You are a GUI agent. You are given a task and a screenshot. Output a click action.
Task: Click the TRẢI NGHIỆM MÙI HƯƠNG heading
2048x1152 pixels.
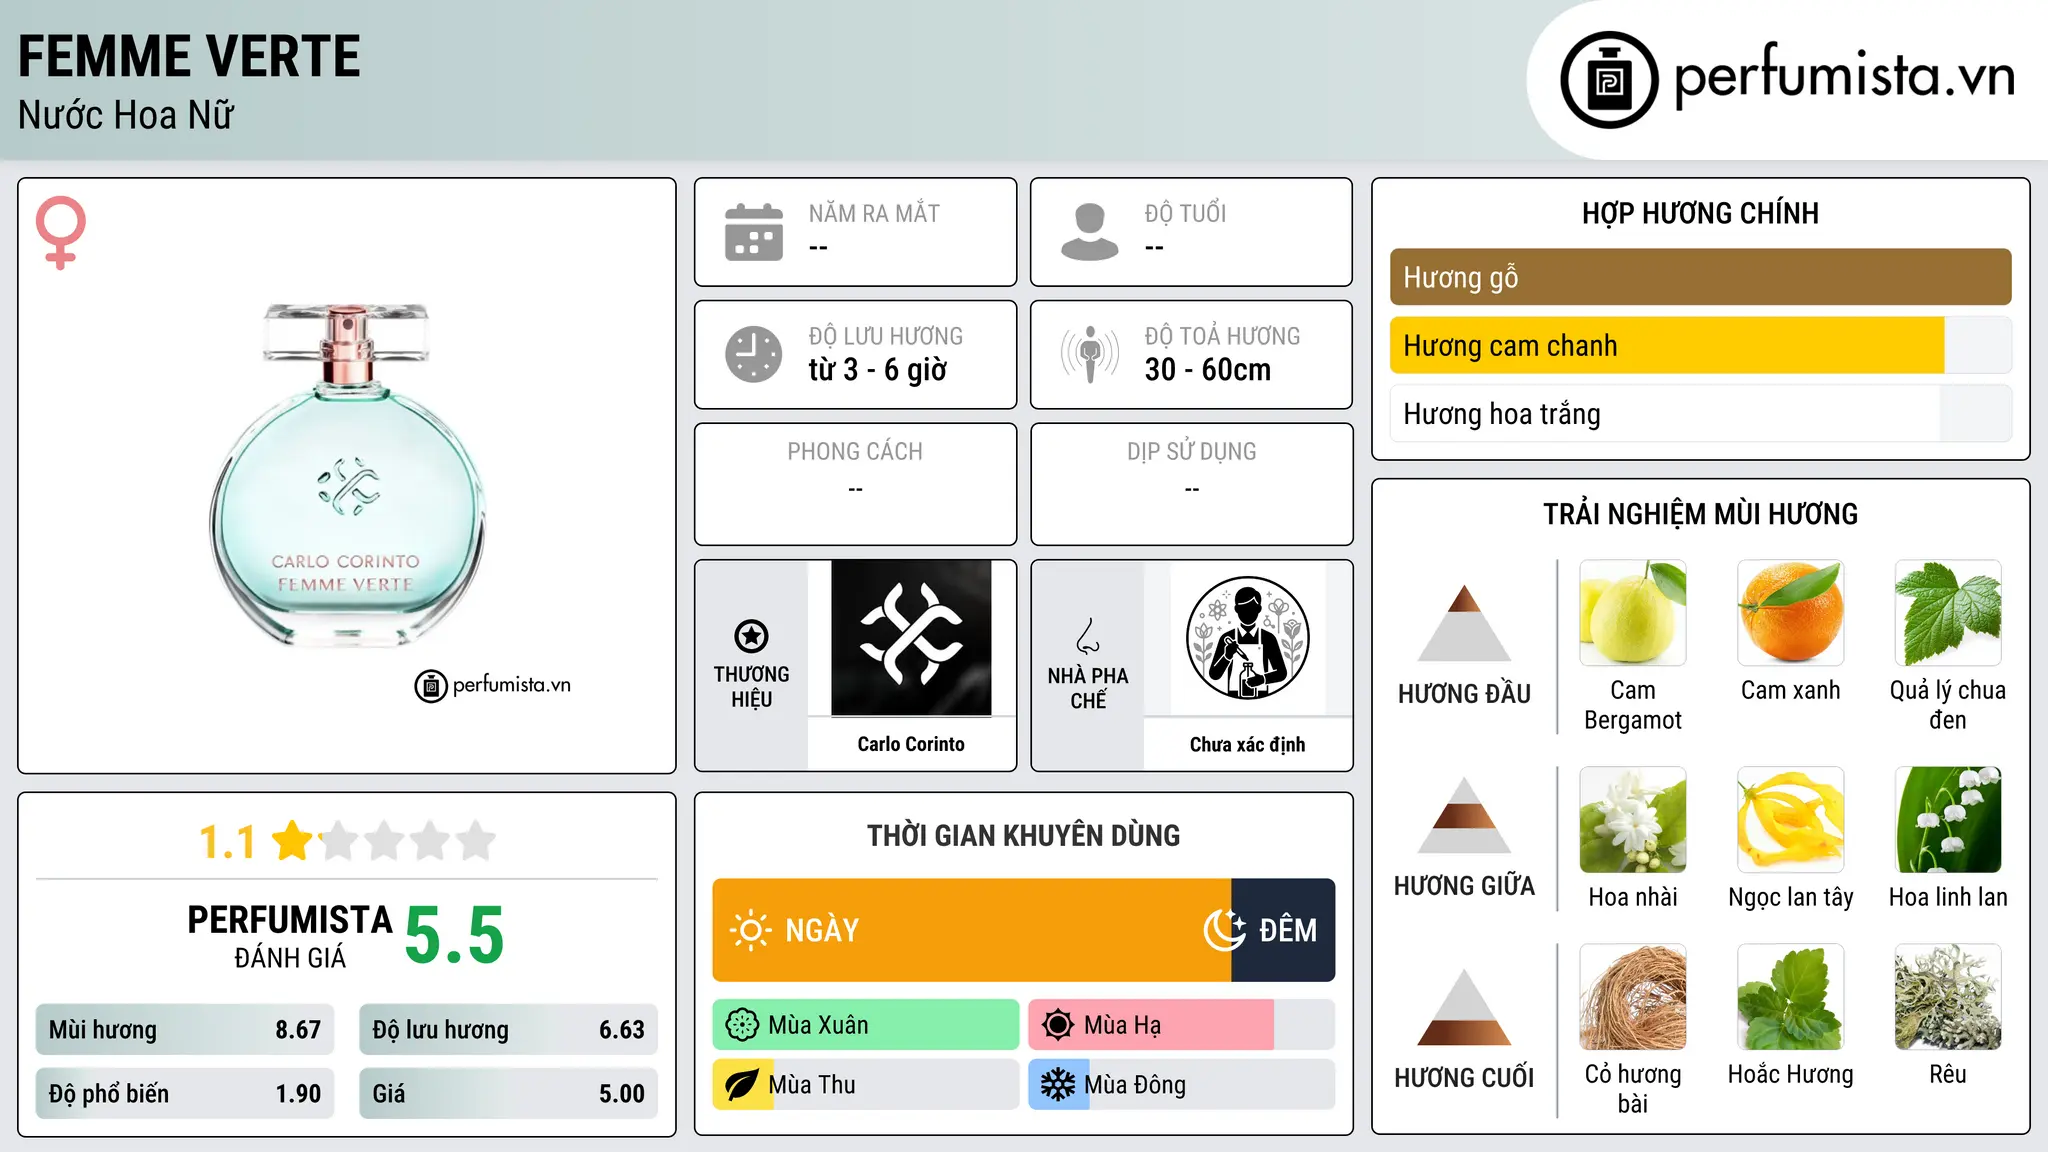click(1700, 514)
